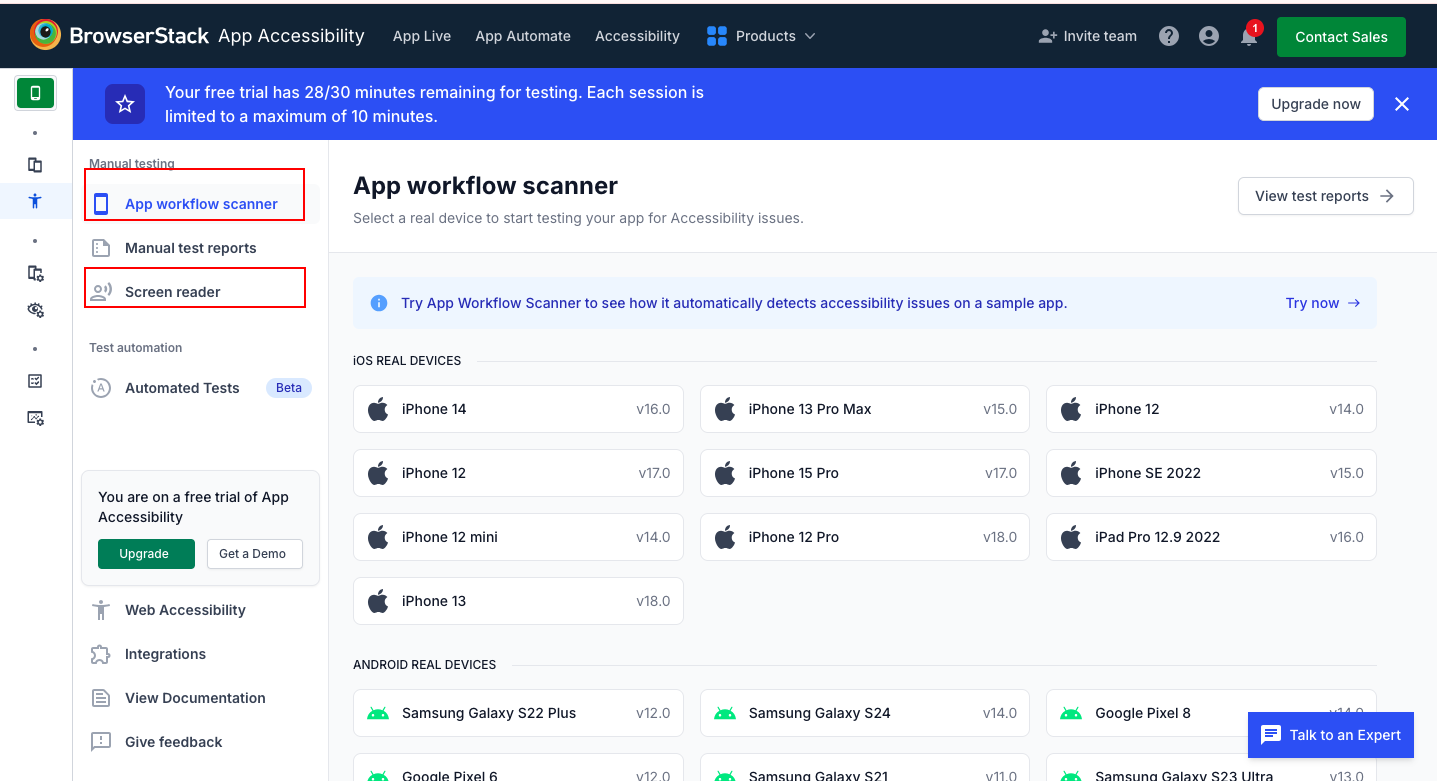Screen dimensions: 1437x781
Task: Click the green Upgrade button in sidebar
Action: pos(146,554)
